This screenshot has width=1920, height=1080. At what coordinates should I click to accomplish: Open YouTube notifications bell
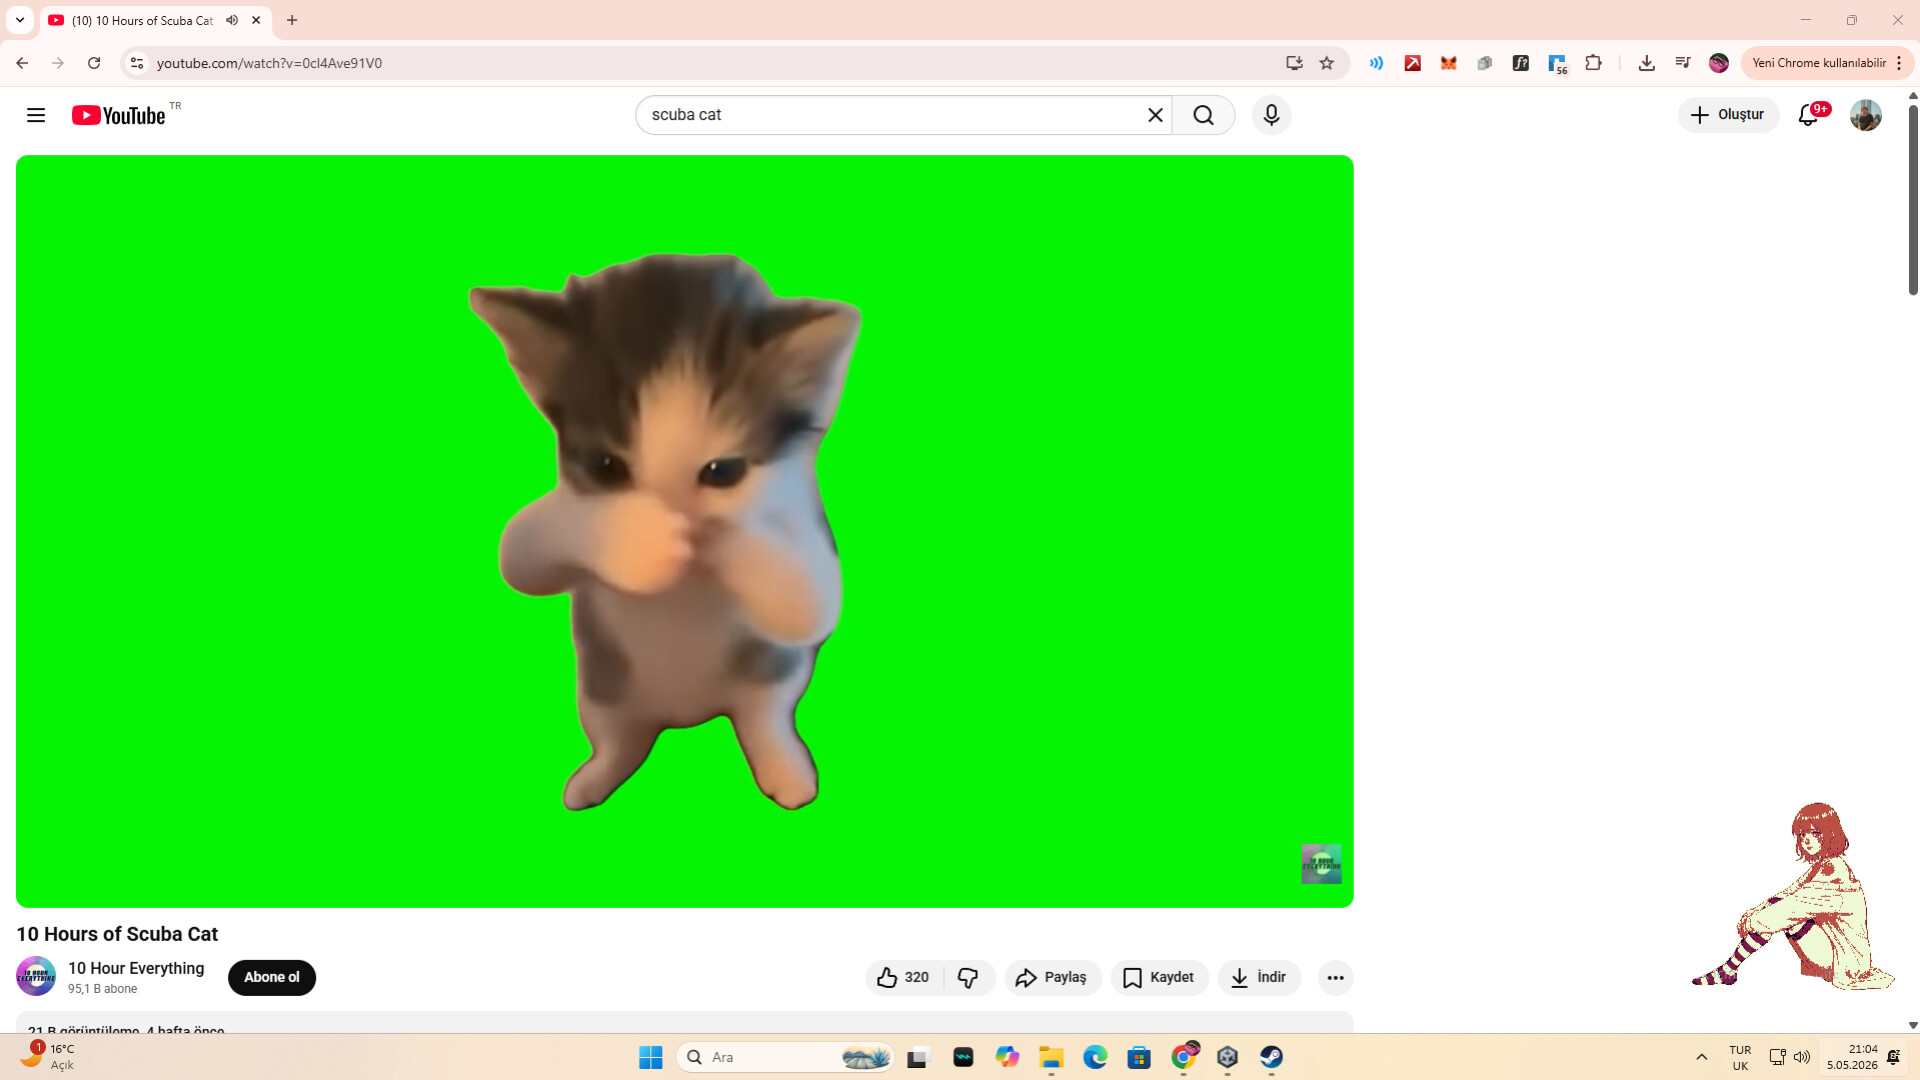pos(1808,115)
